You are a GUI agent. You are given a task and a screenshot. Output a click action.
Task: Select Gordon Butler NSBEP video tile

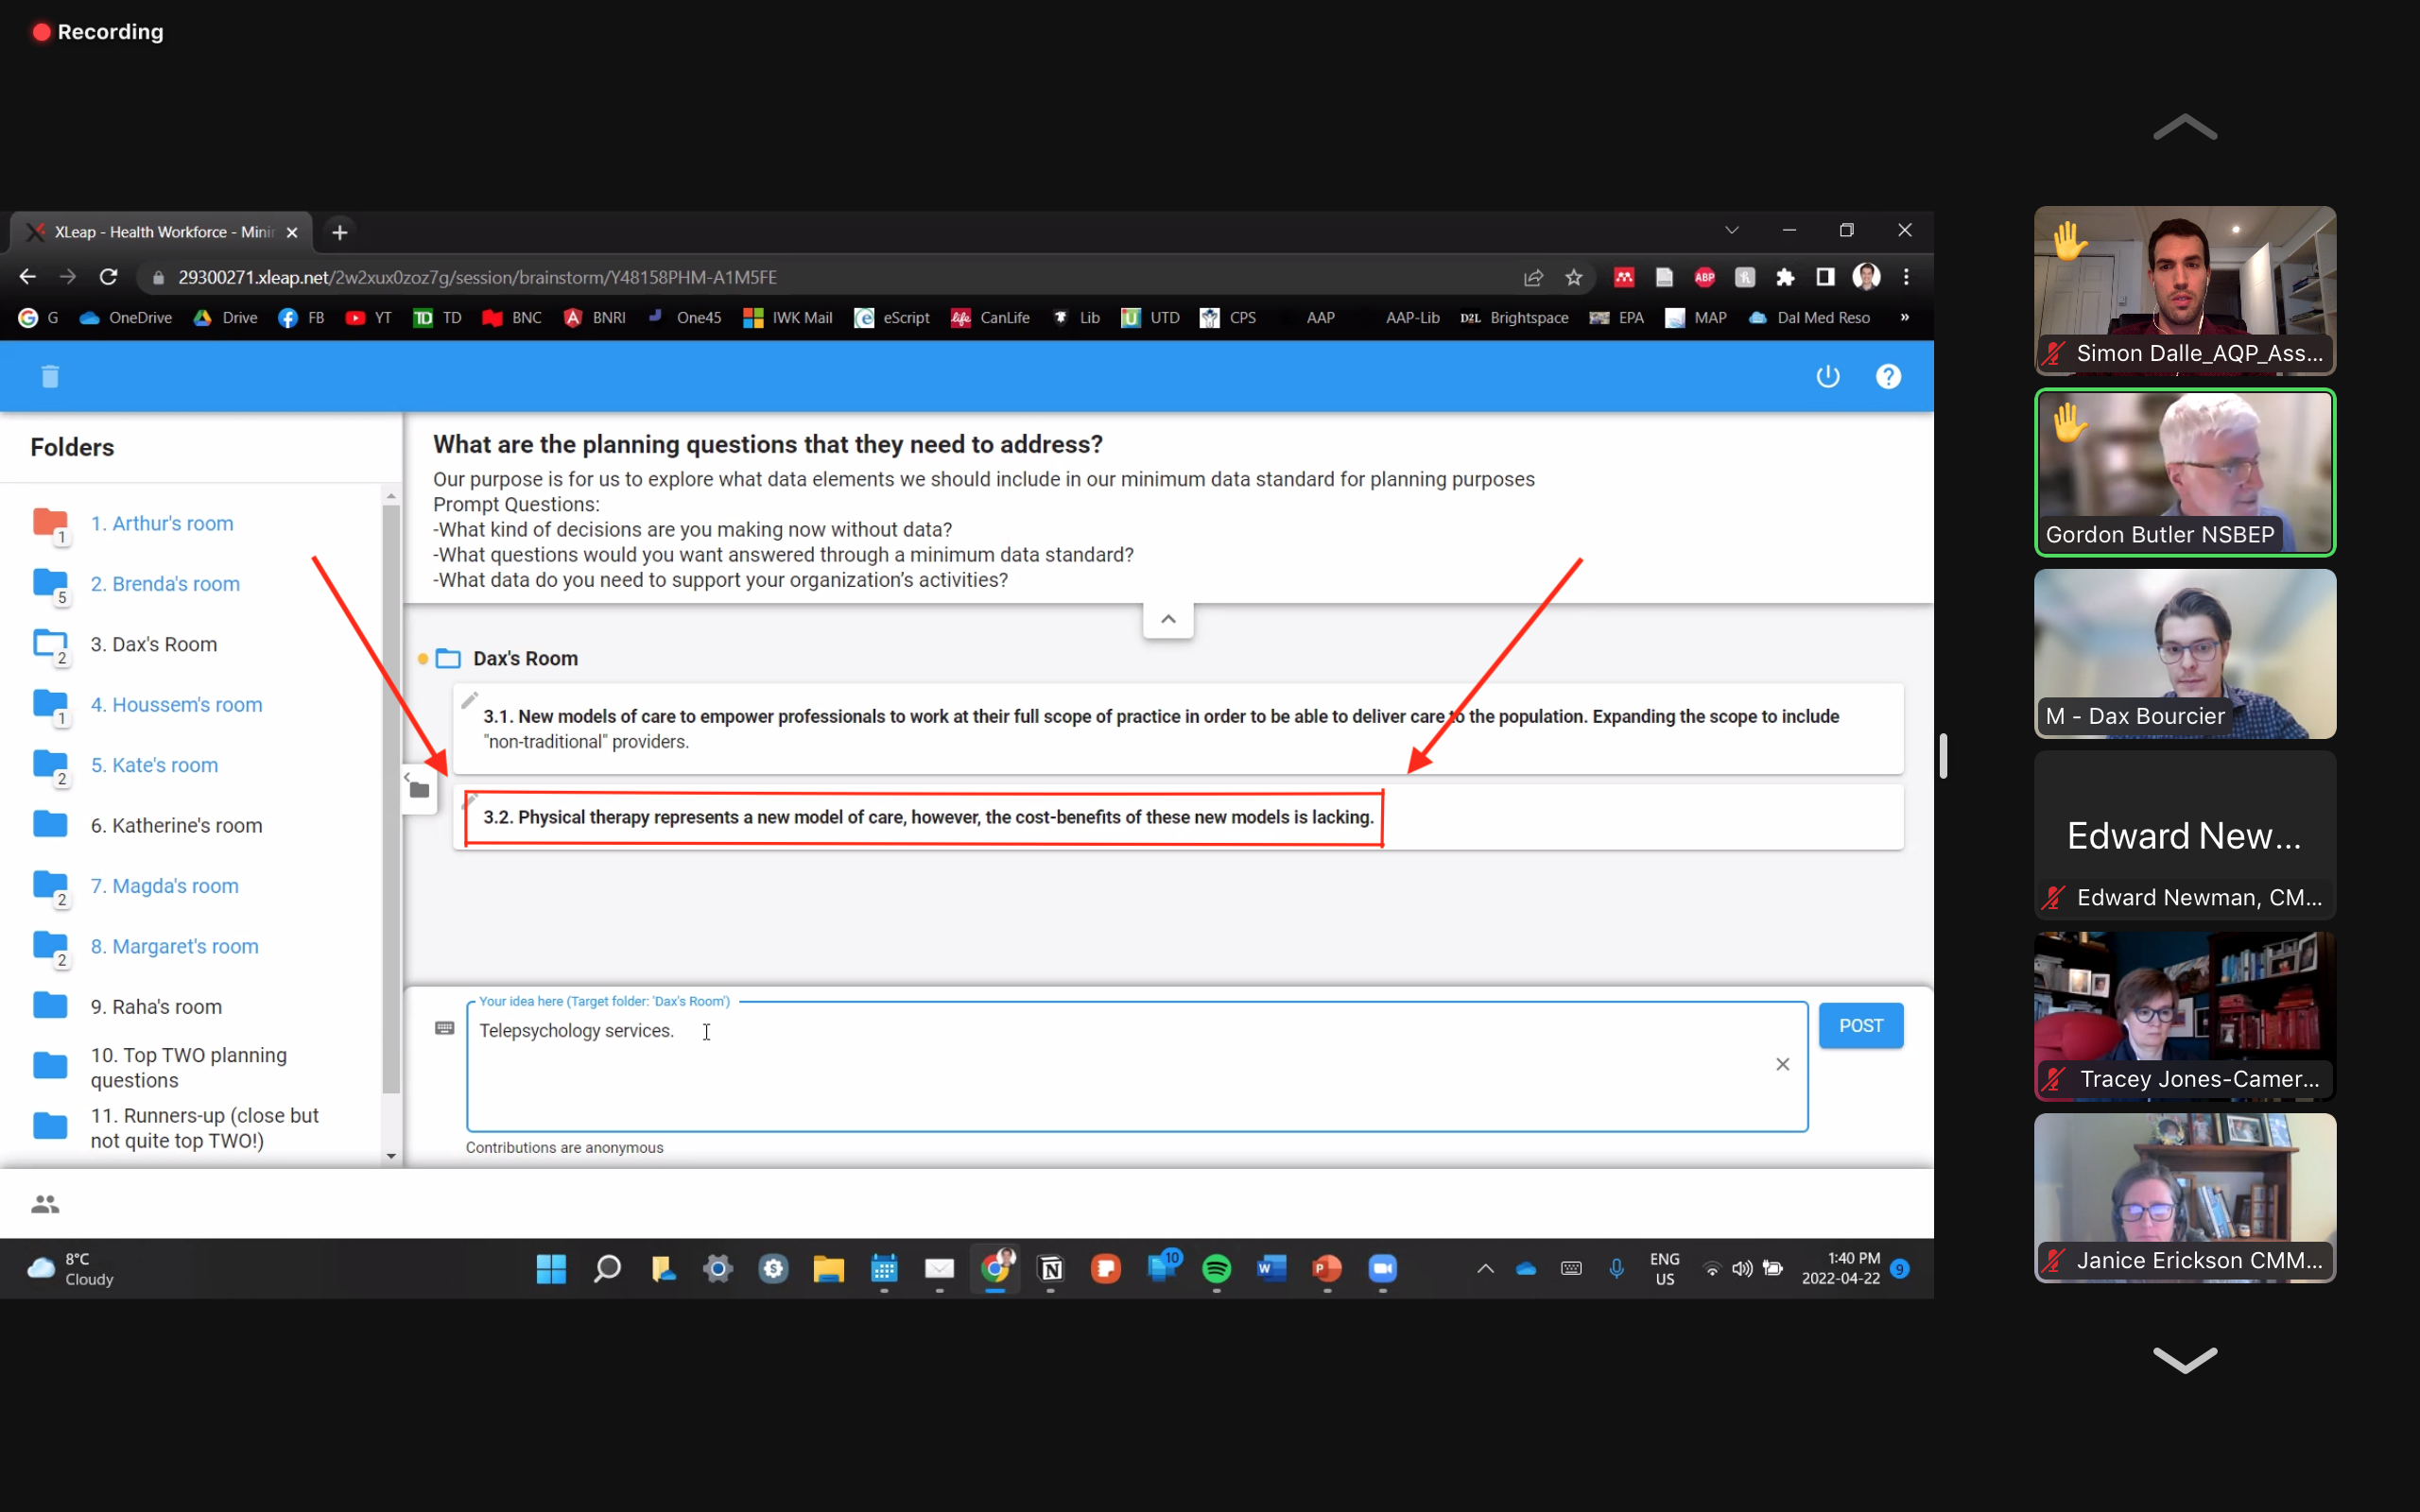coord(2184,472)
